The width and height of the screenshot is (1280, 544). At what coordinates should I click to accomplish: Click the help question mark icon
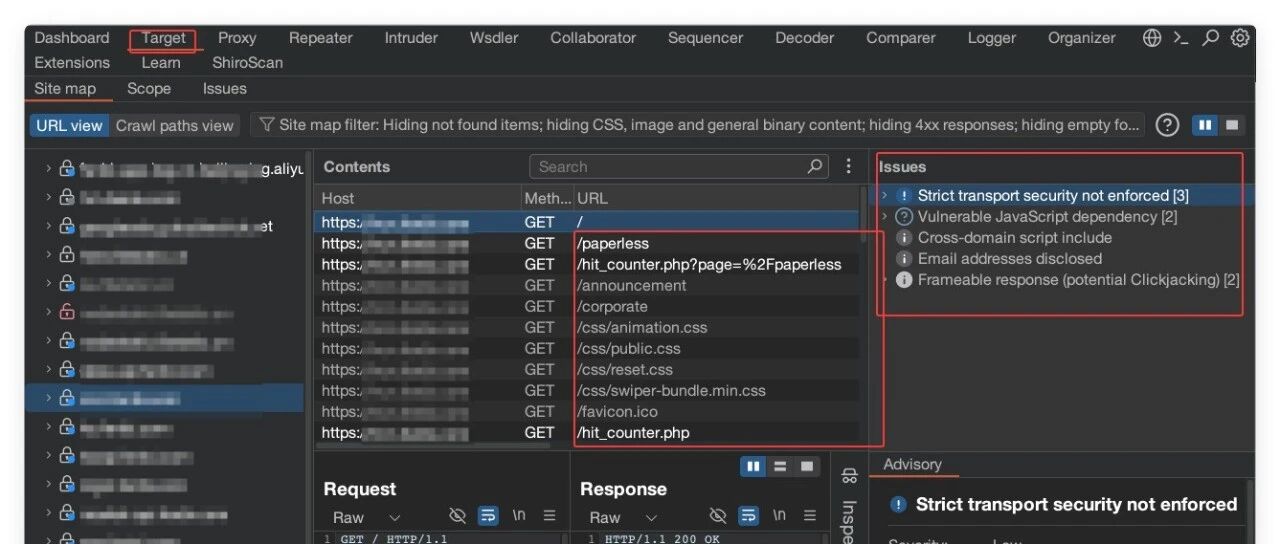coord(1167,125)
